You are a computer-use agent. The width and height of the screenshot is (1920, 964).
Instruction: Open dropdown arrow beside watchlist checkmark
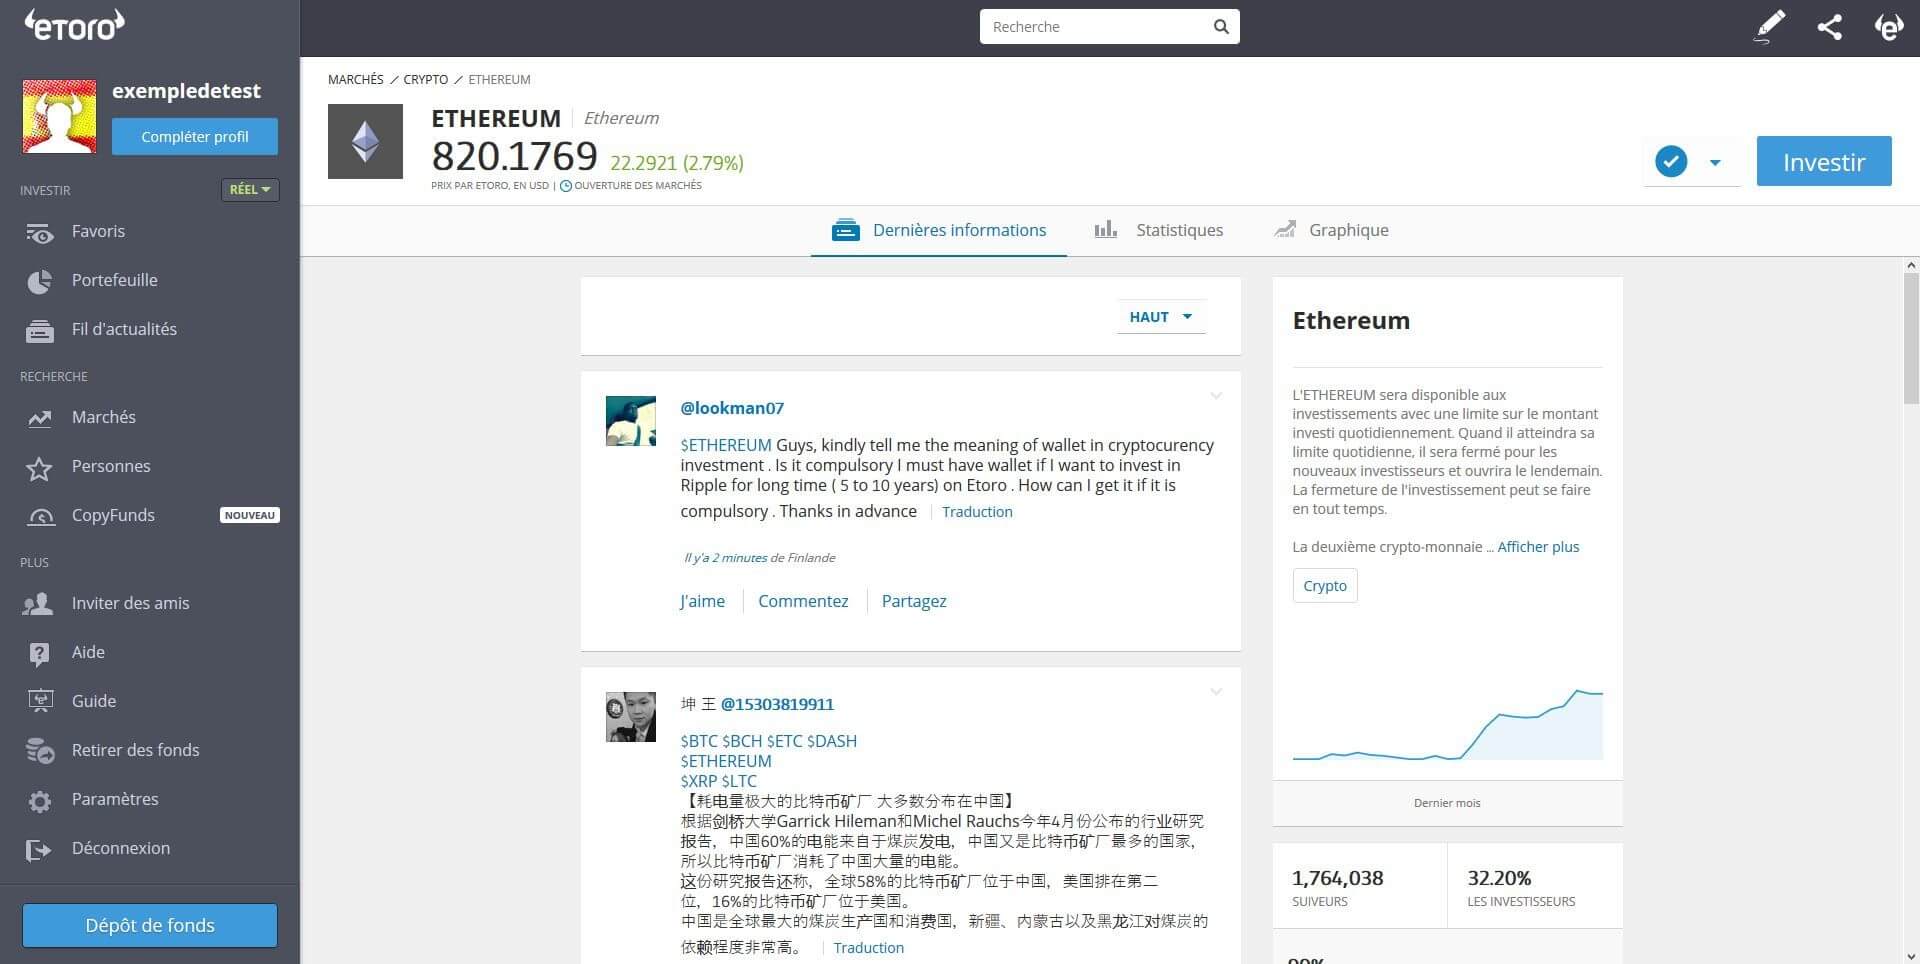point(1715,162)
